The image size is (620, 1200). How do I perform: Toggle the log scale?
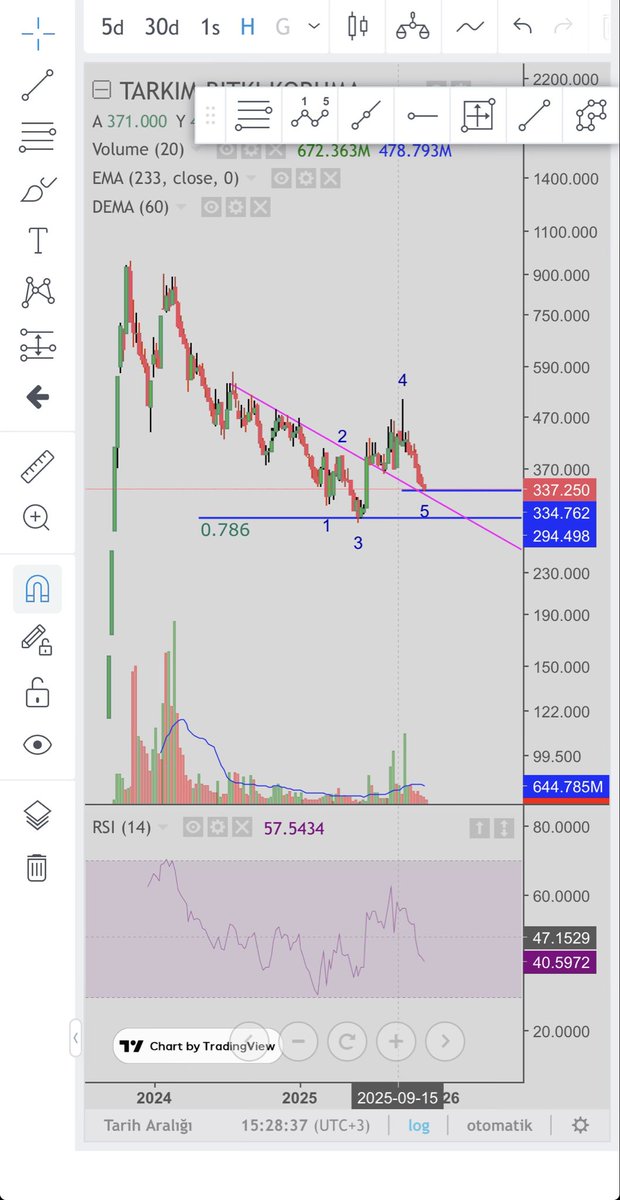click(x=419, y=1125)
